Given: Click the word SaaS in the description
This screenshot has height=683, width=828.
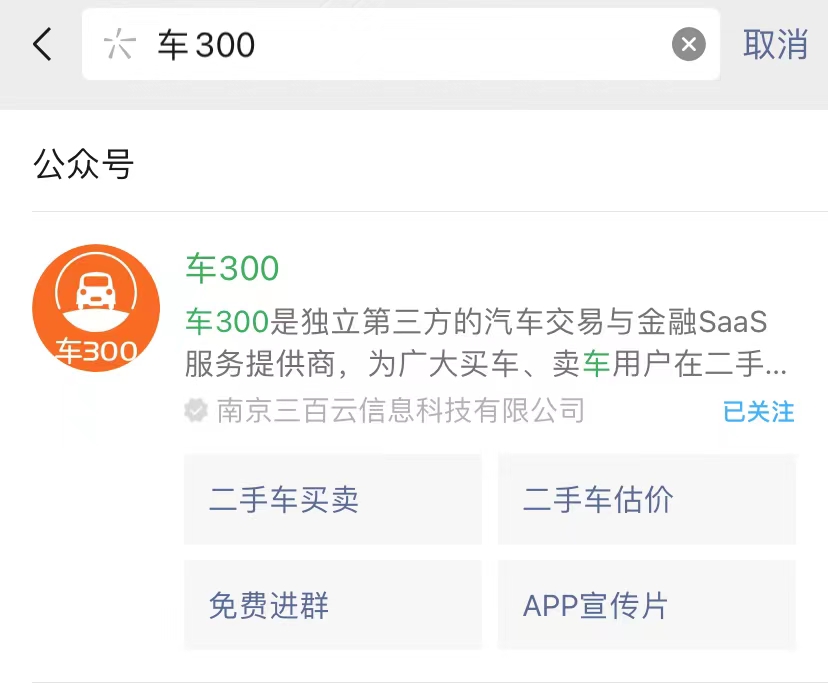Looking at the screenshot, I should click(x=733, y=321).
